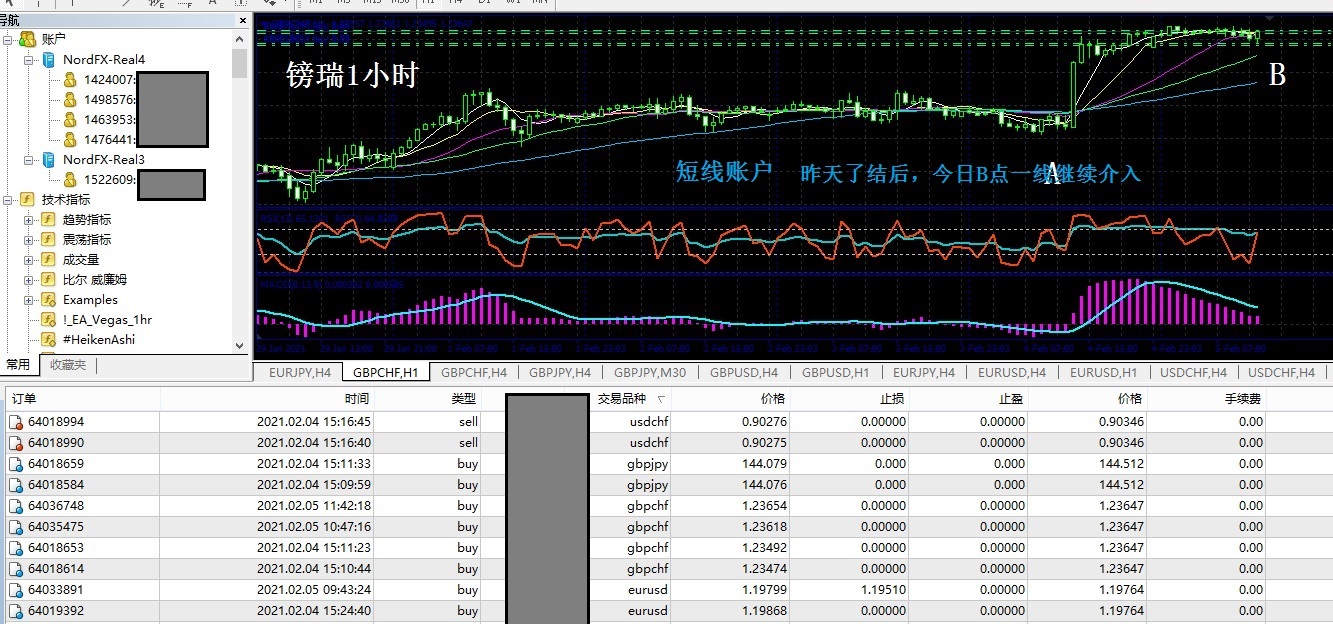
Task: Click the buy order icon for 64035475
Action: (15, 527)
